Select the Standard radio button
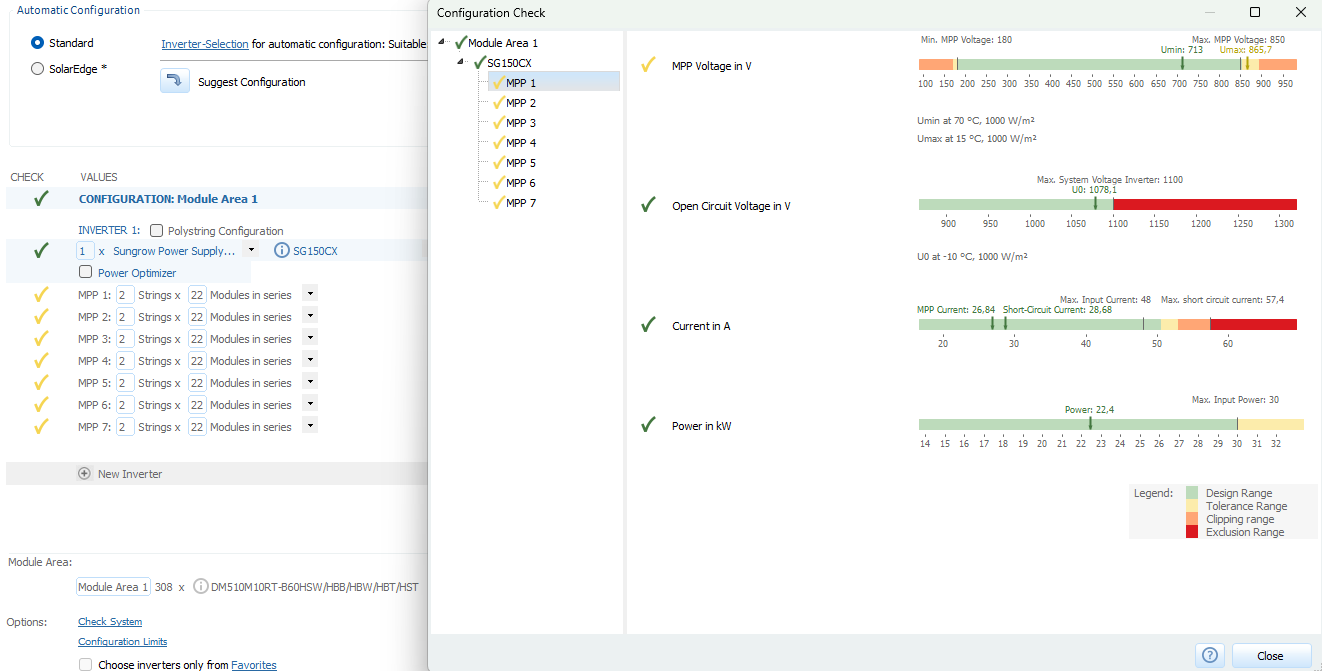This screenshot has width=1322, height=671. click(38, 43)
